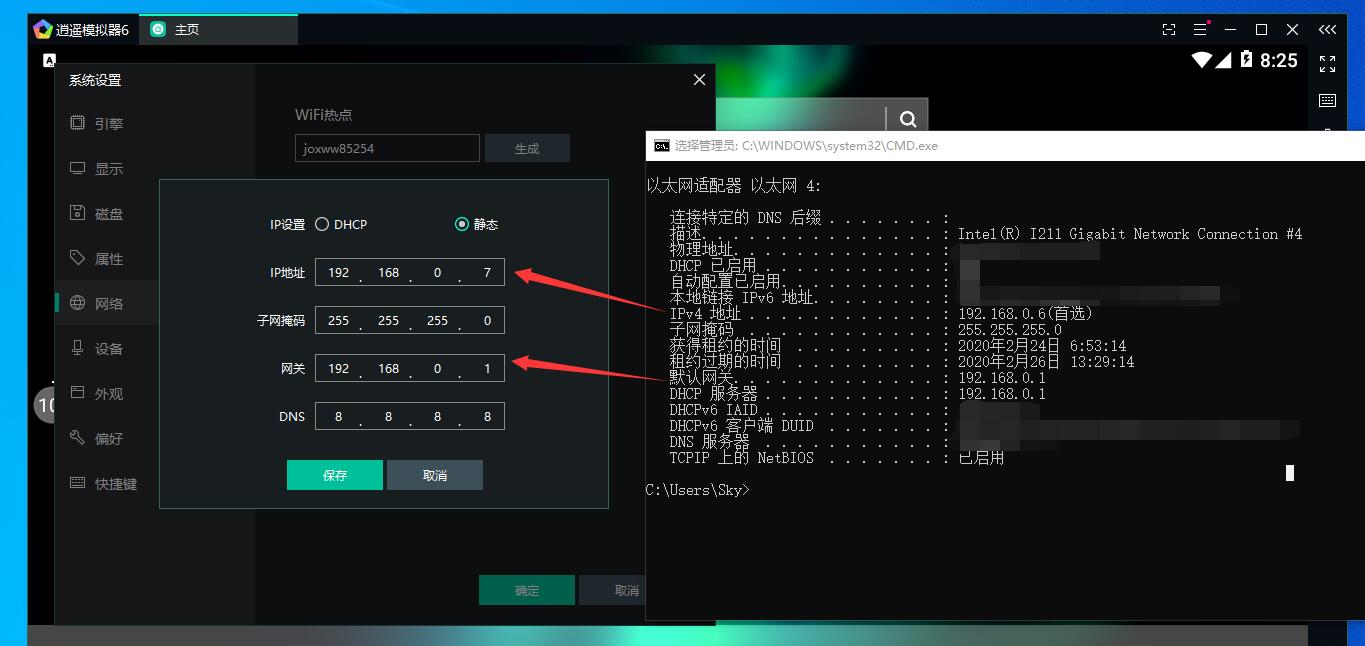Click 取消 in the IP settings dialog
Image resolution: width=1365 pixels, height=646 pixels.
click(x=434, y=475)
